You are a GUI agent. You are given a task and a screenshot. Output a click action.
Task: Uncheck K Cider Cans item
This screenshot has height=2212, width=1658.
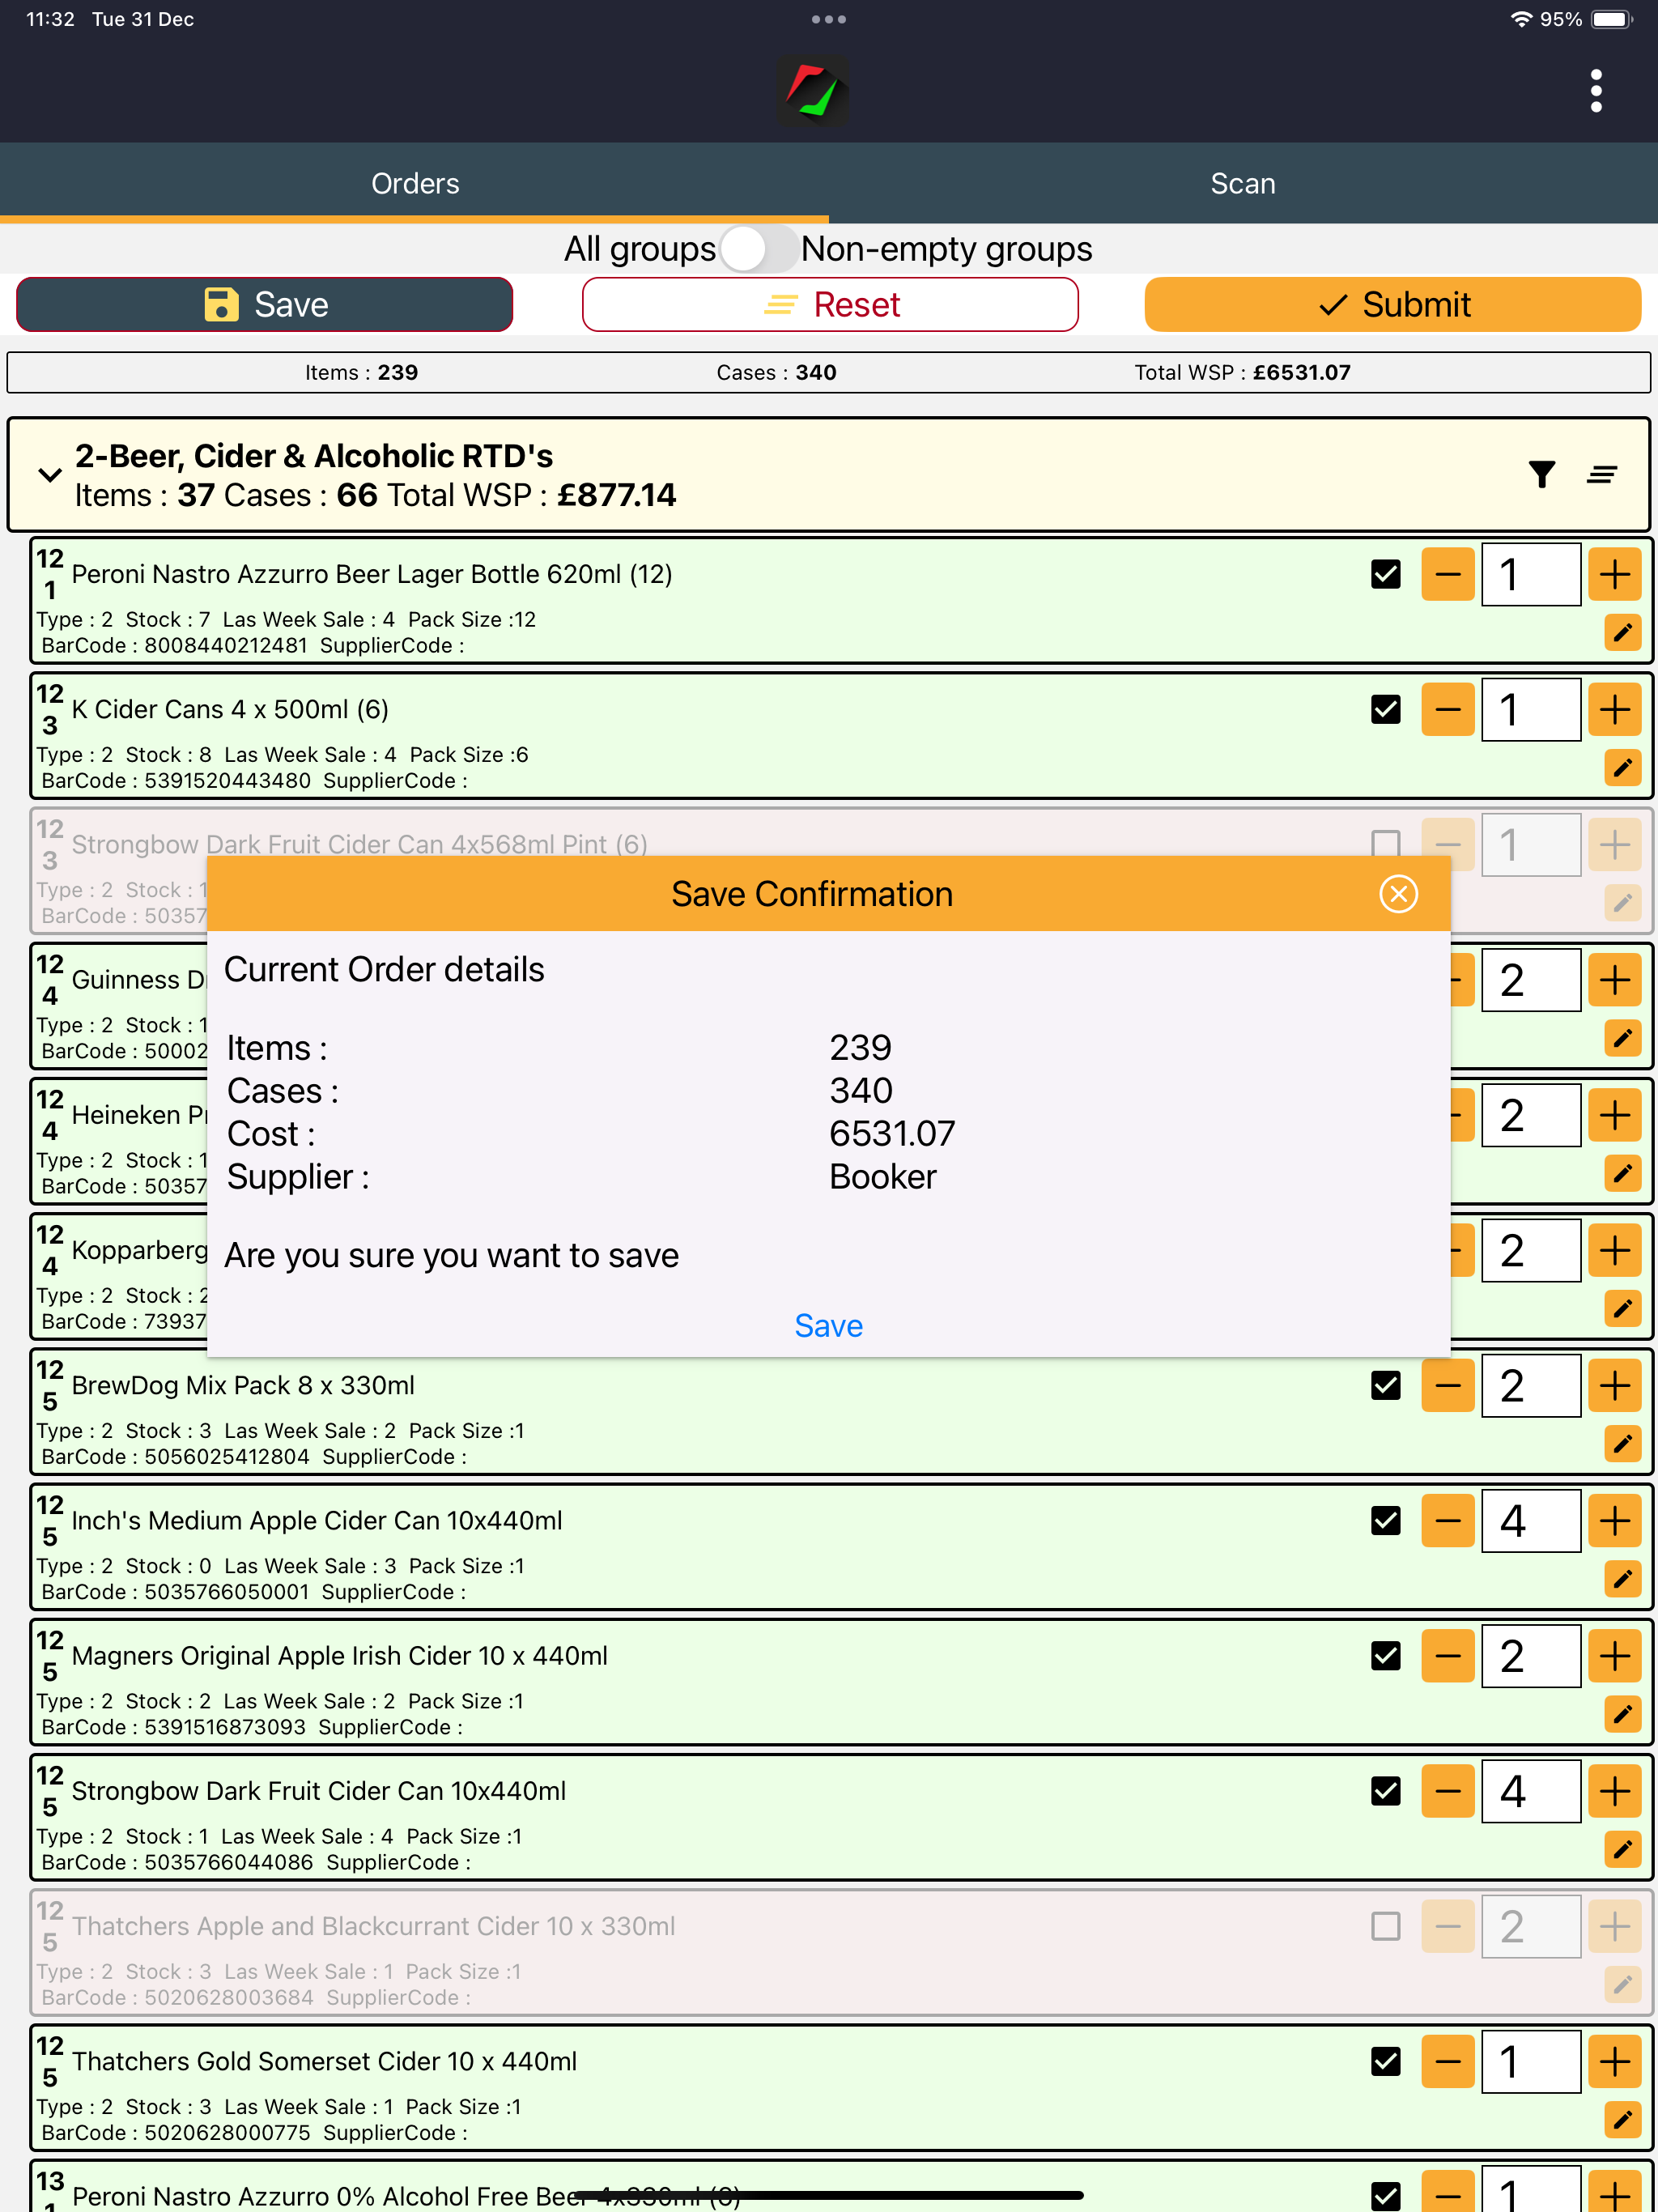coord(1385,709)
